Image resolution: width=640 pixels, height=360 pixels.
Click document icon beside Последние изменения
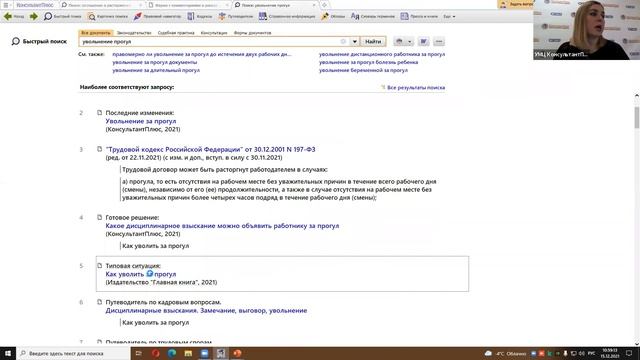click(99, 113)
